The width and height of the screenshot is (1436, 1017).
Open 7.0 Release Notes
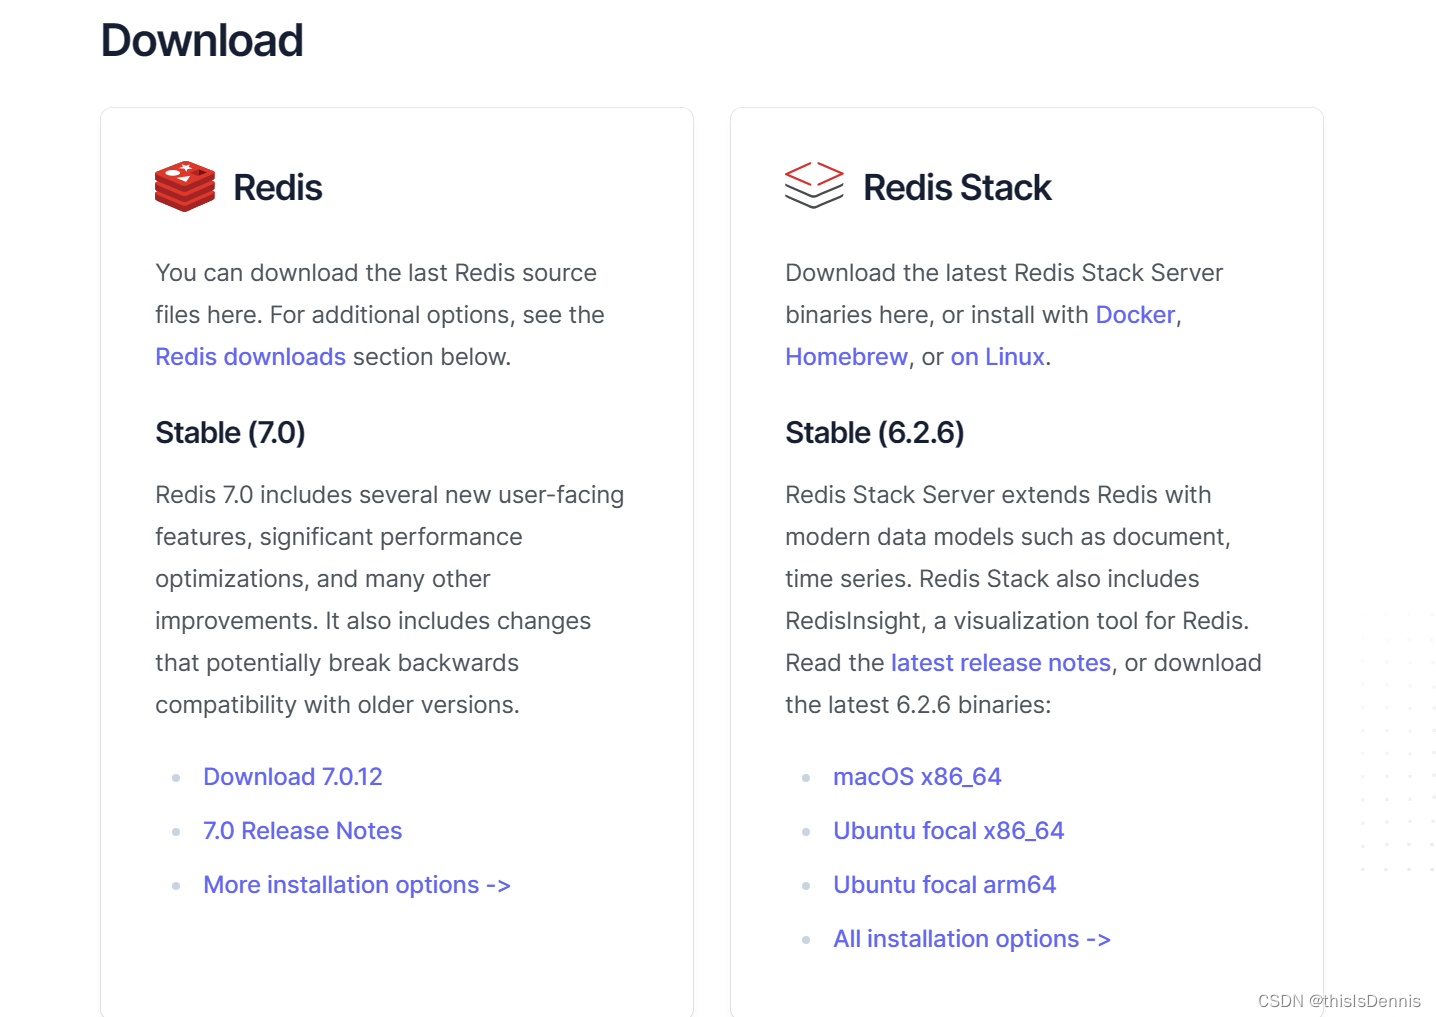click(302, 831)
